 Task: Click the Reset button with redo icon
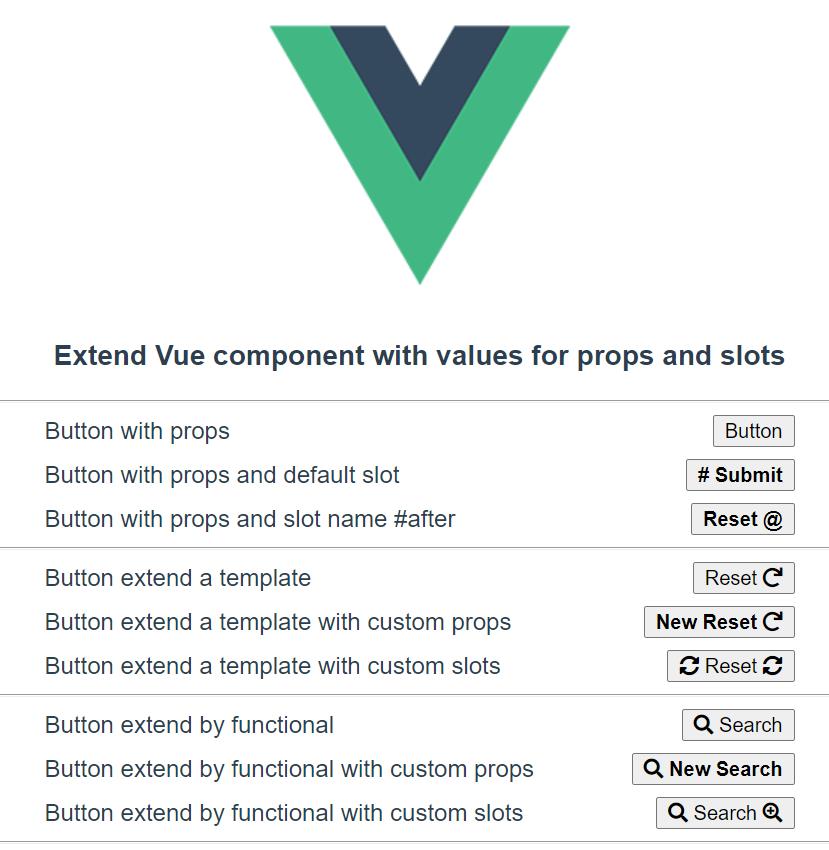point(744,578)
